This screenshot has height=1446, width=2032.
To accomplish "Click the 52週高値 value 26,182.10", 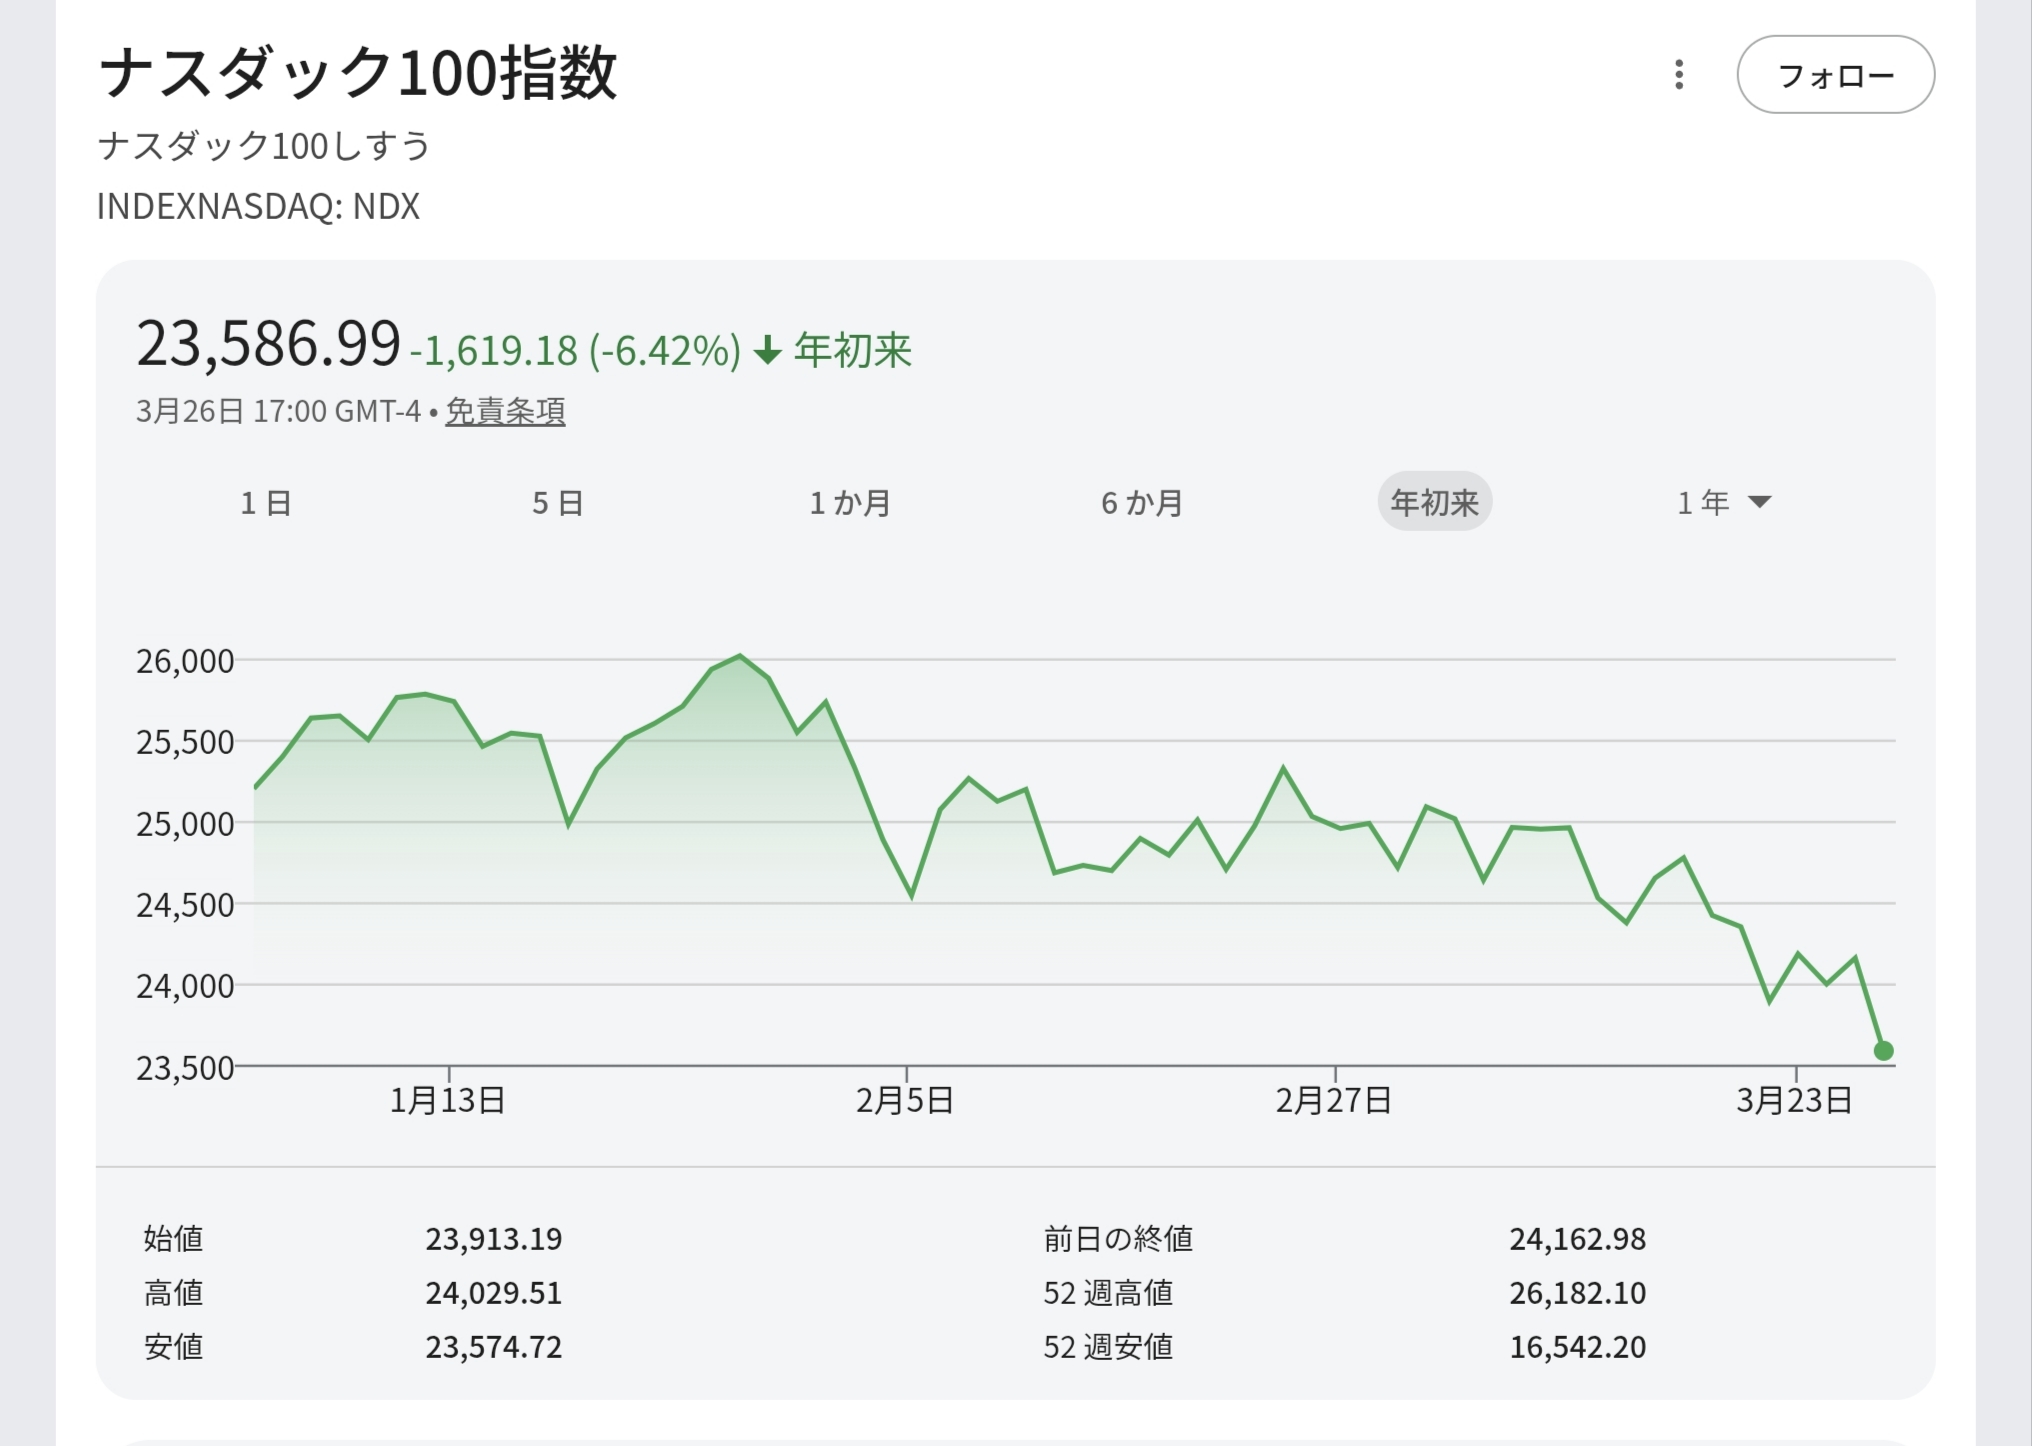I will coord(1577,1293).
